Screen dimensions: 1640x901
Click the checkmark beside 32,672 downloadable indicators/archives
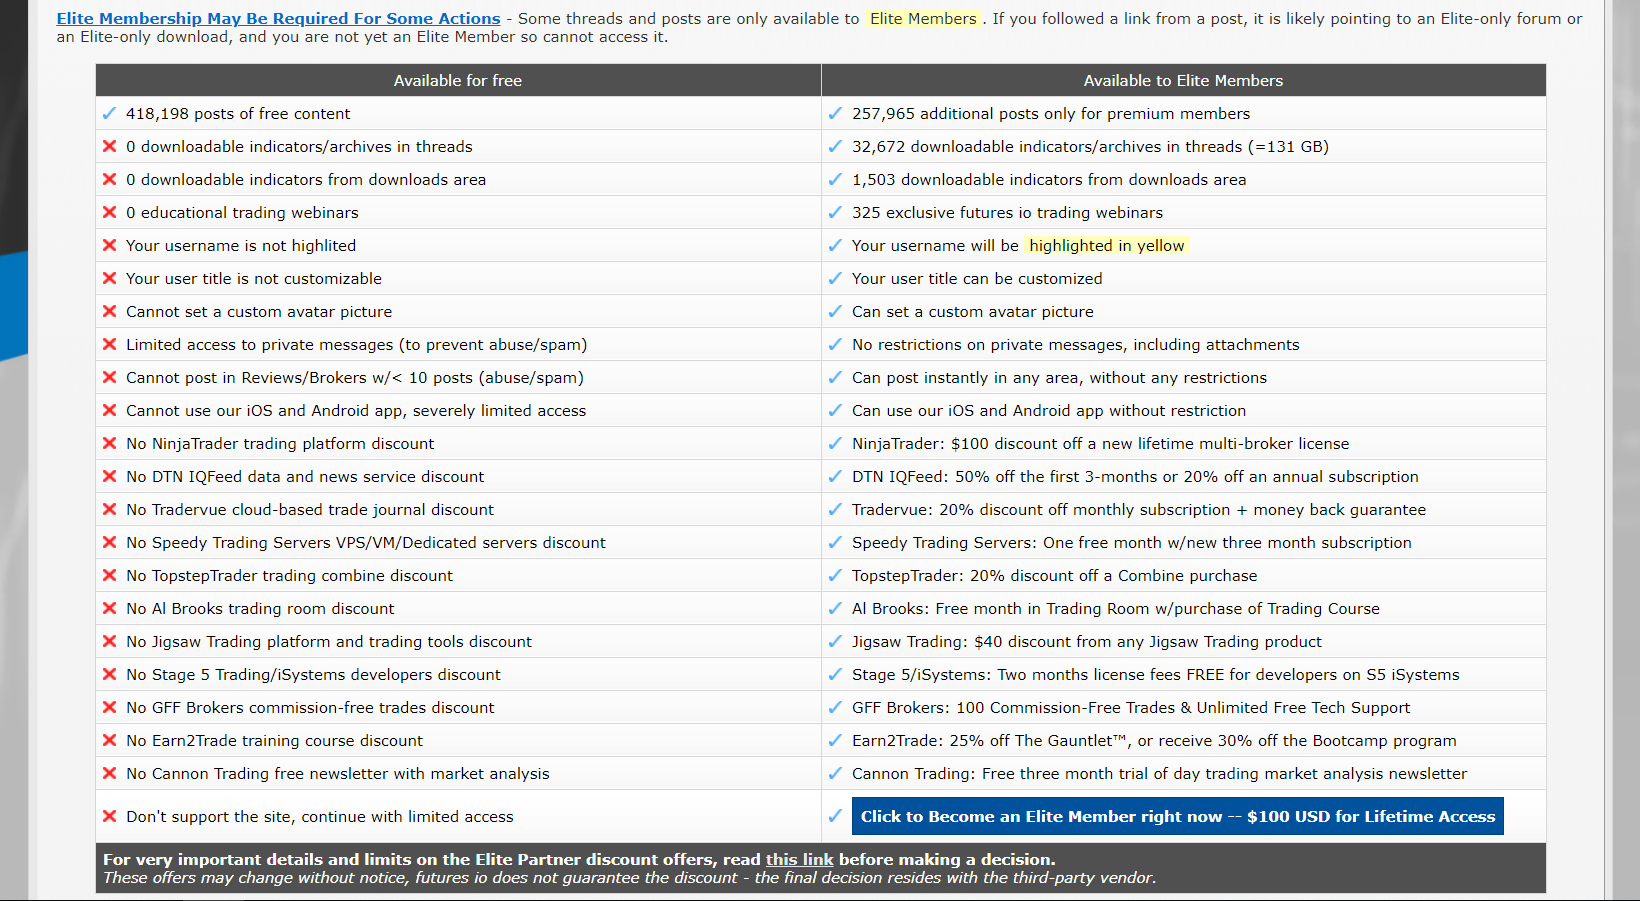(x=836, y=146)
